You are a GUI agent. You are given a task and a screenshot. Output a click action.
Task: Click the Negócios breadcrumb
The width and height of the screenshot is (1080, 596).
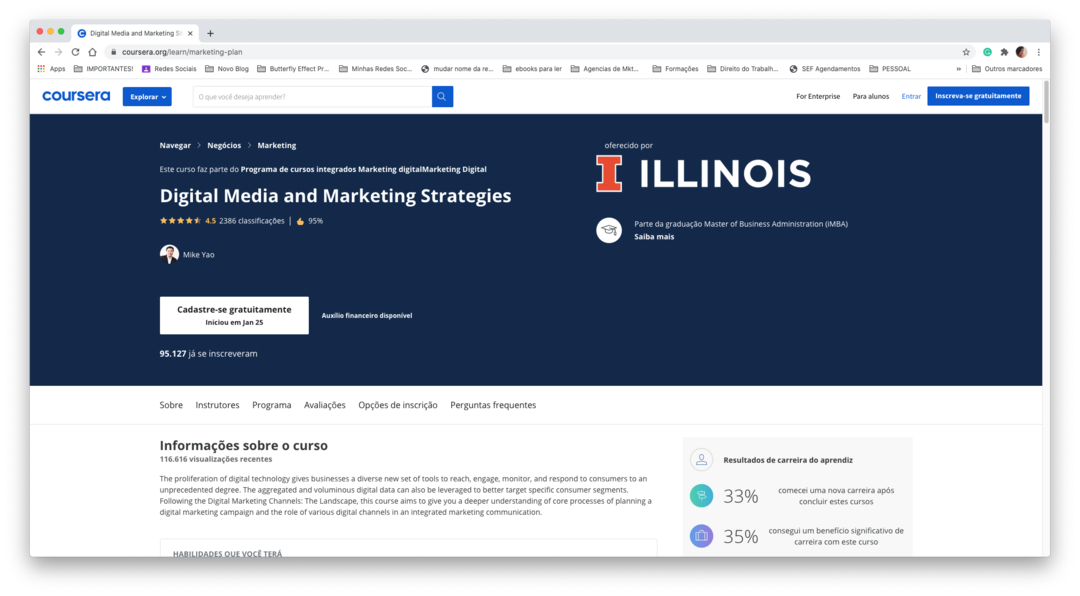tap(224, 145)
